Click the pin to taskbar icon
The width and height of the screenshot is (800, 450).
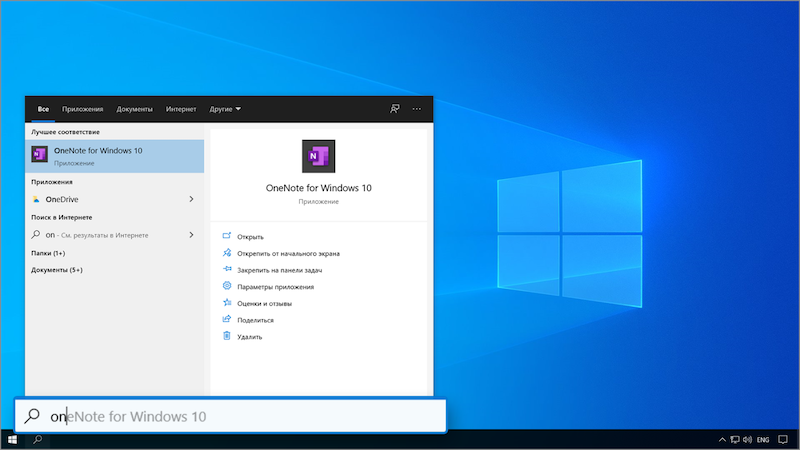tap(227, 269)
